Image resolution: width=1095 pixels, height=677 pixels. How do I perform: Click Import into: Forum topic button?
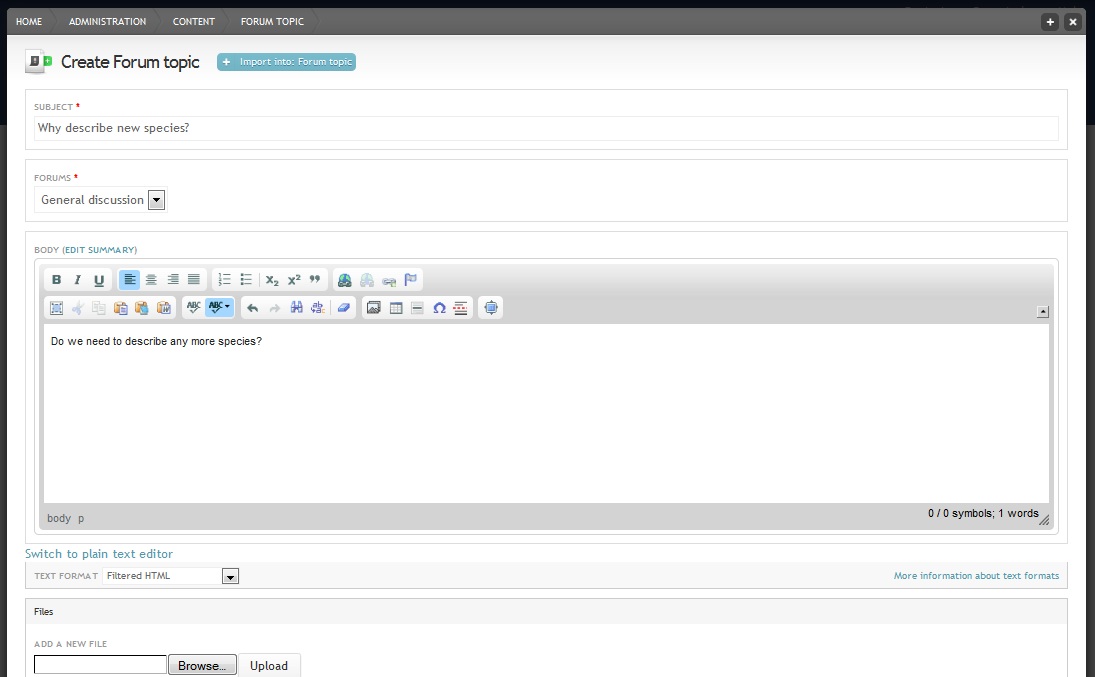pyautogui.click(x=286, y=62)
